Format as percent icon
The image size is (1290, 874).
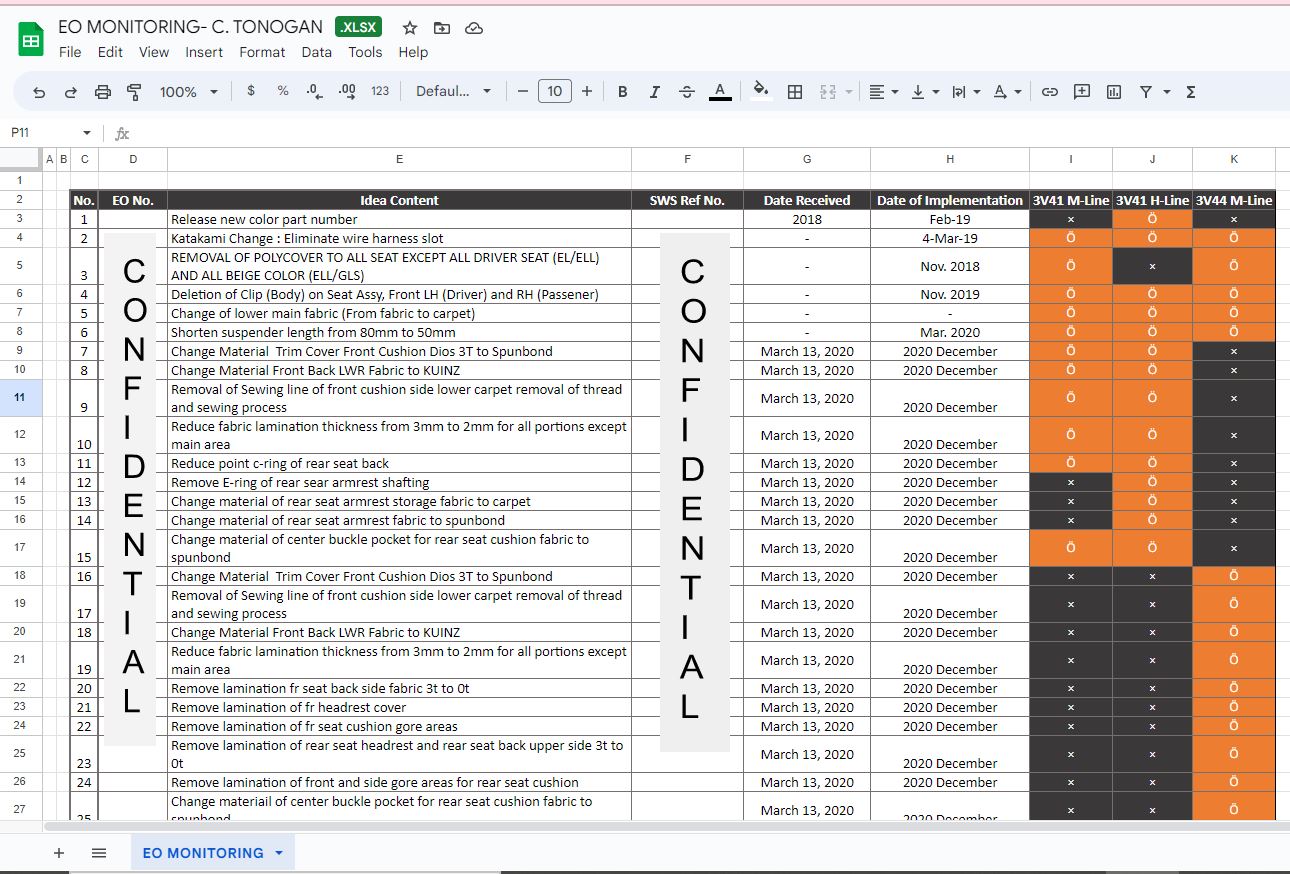tap(283, 91)
